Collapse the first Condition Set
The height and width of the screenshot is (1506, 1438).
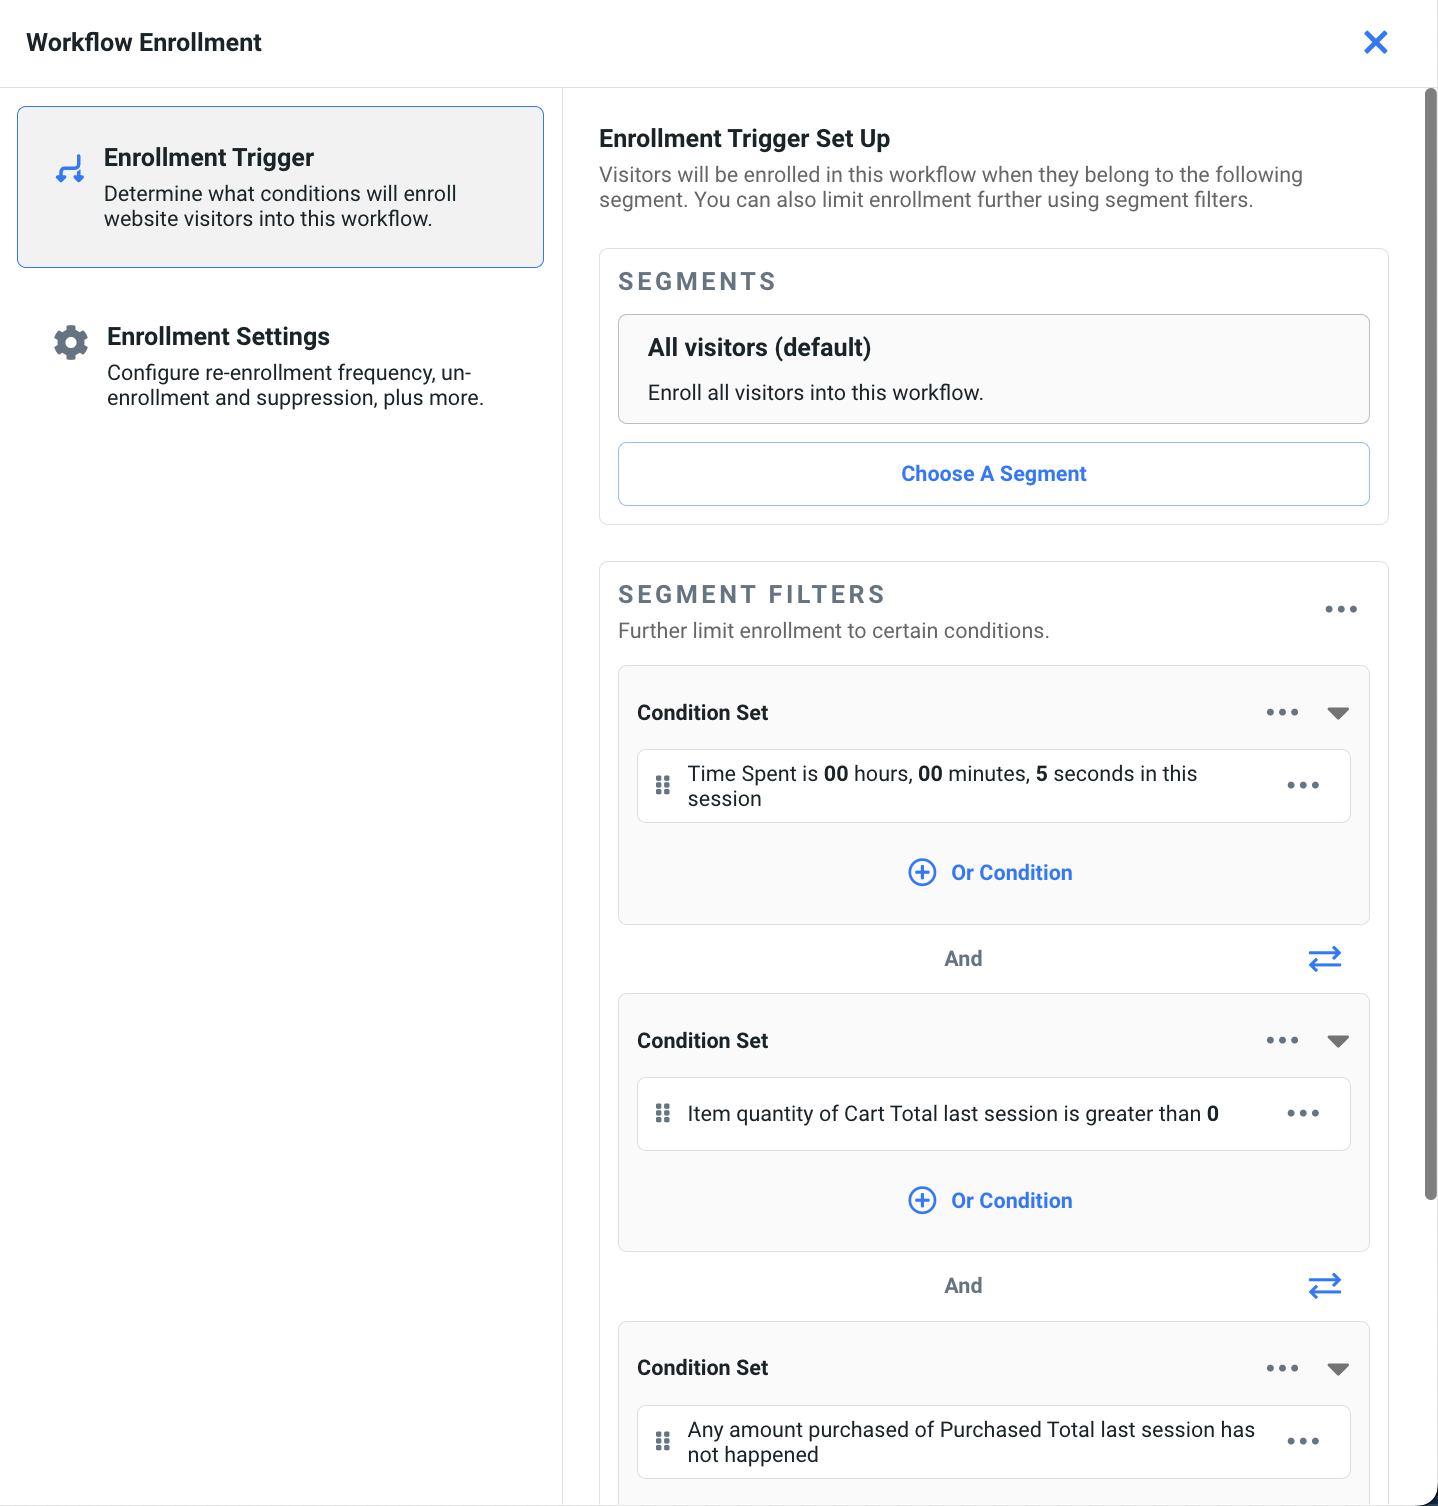pyautogui.click(x=1338, y=713)
